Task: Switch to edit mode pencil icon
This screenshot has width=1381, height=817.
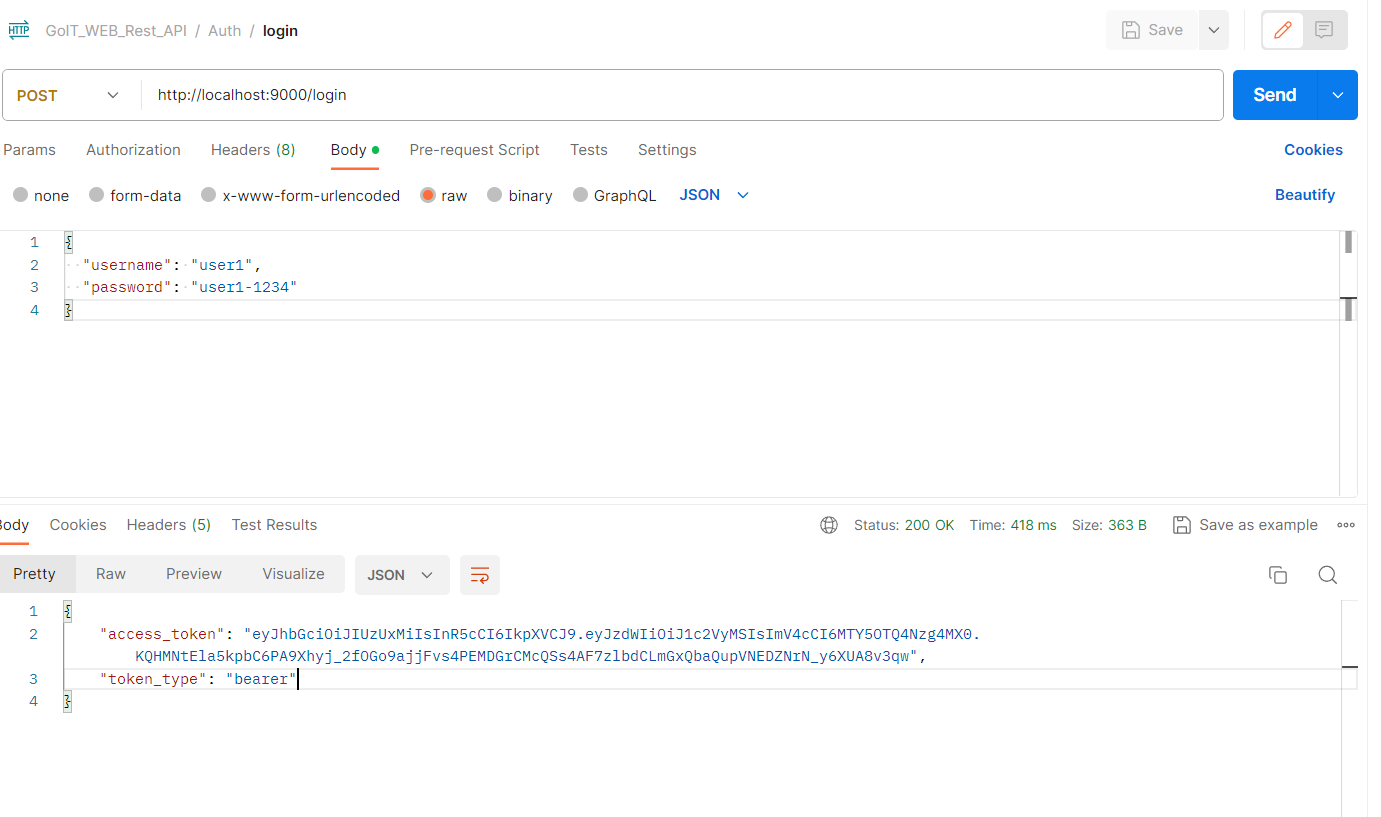Action: pos(1283,30)
